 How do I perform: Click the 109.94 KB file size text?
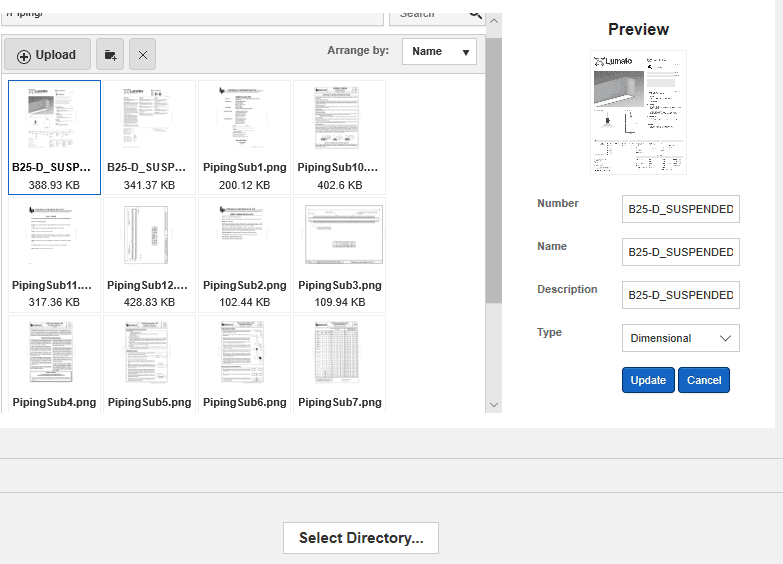340,302
